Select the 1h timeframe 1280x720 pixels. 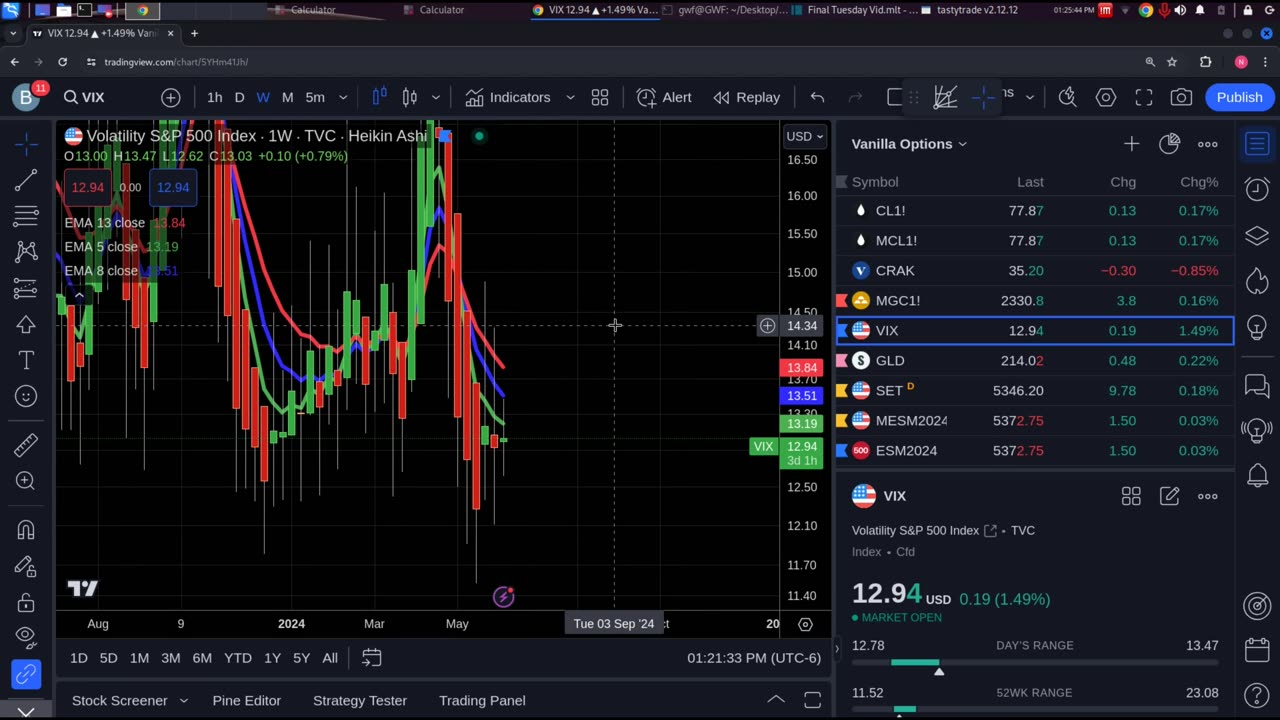point(215,97)
